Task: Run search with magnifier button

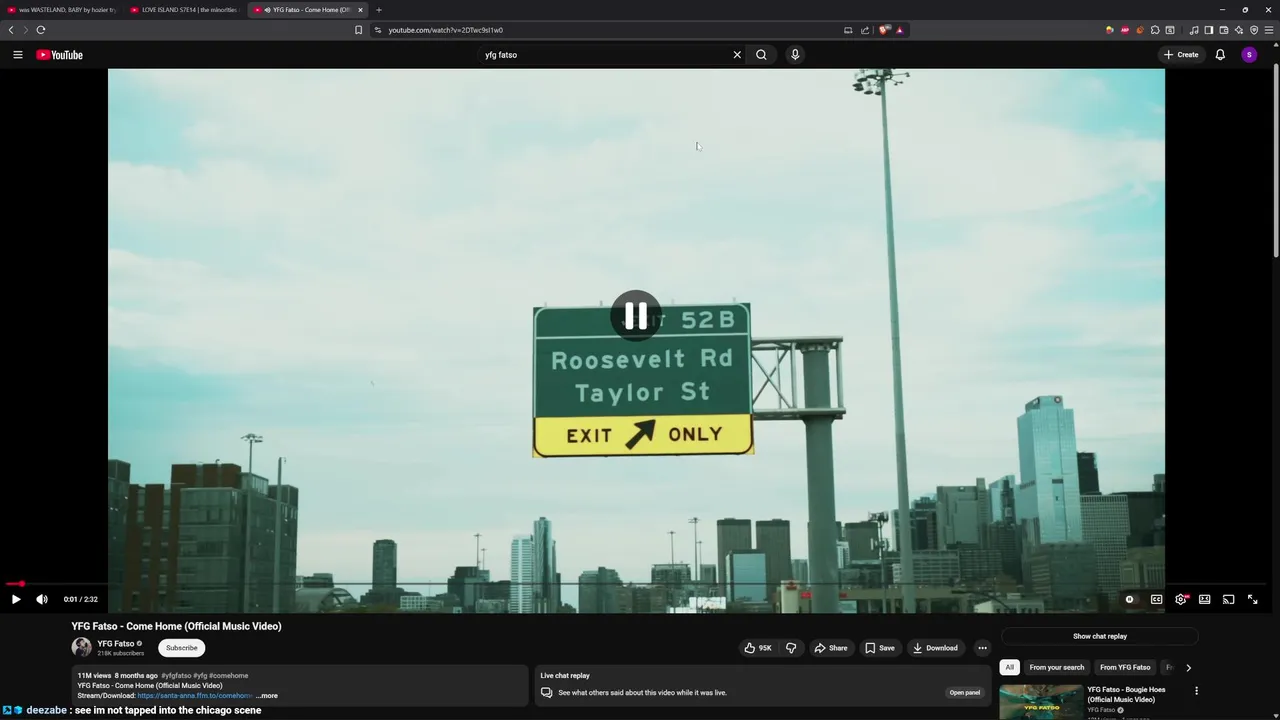Action: pyautogui.click(x=761, y=55)
